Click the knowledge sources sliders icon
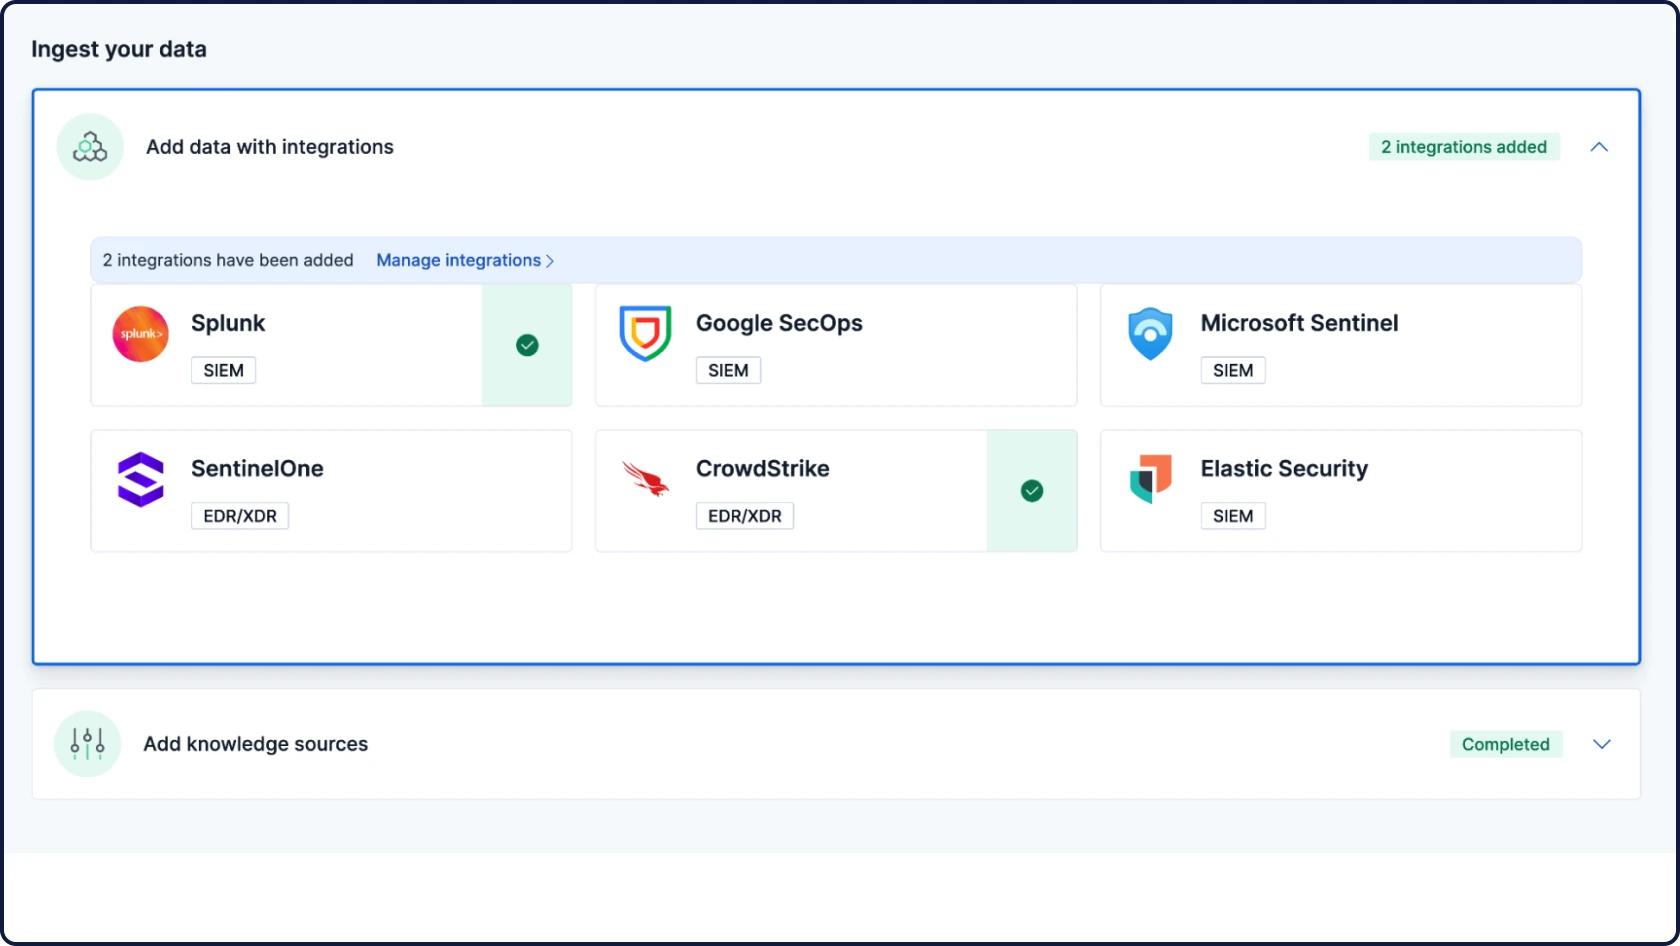1680x946 pixels. click(87, 744)
